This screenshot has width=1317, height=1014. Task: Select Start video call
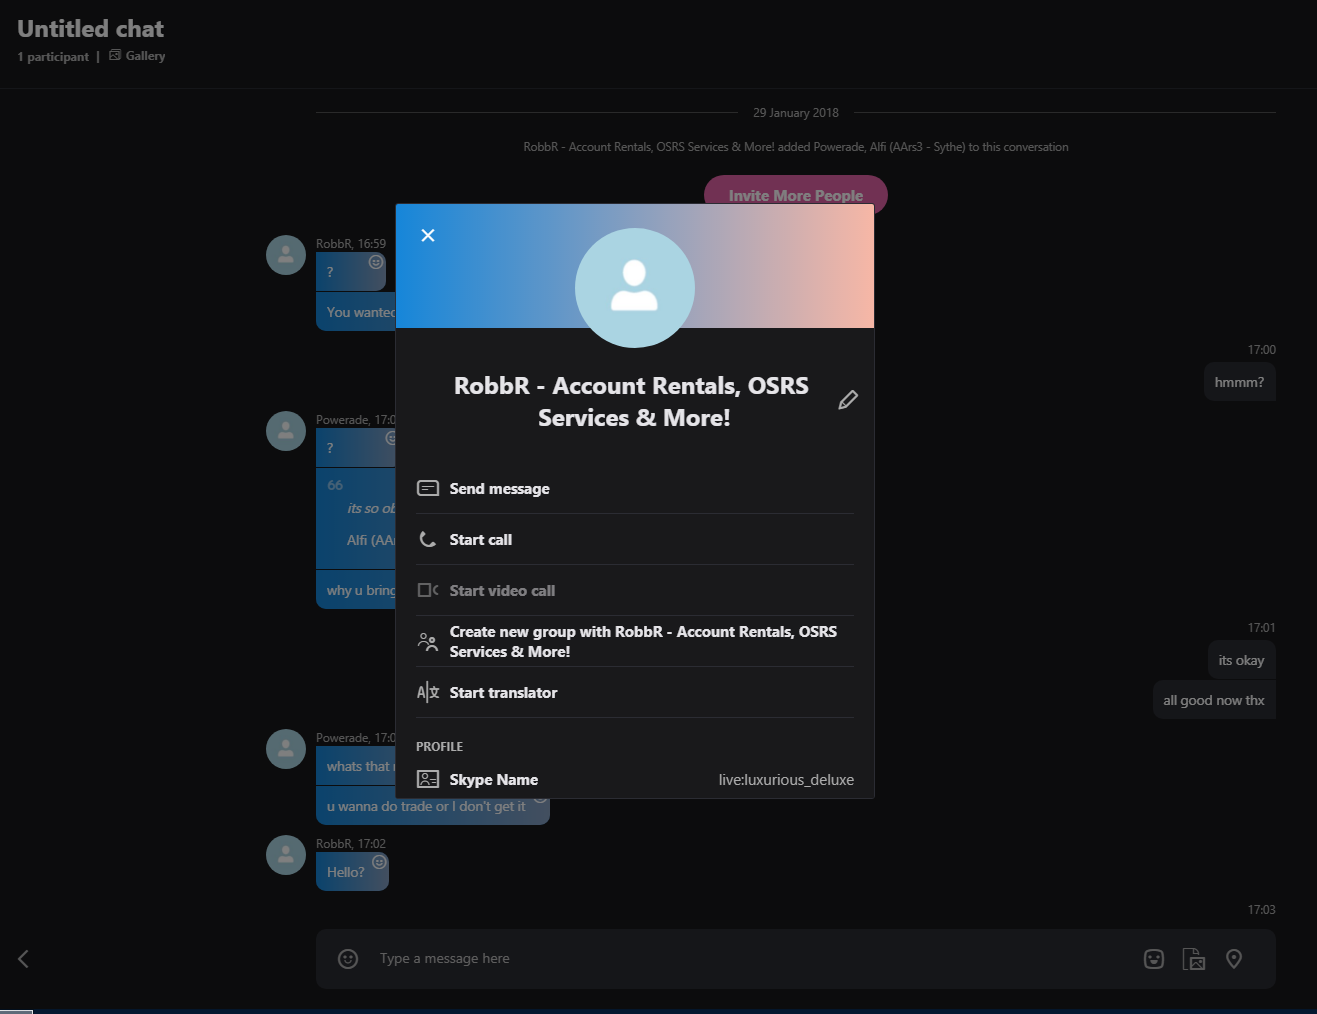[x=635, y=591]
